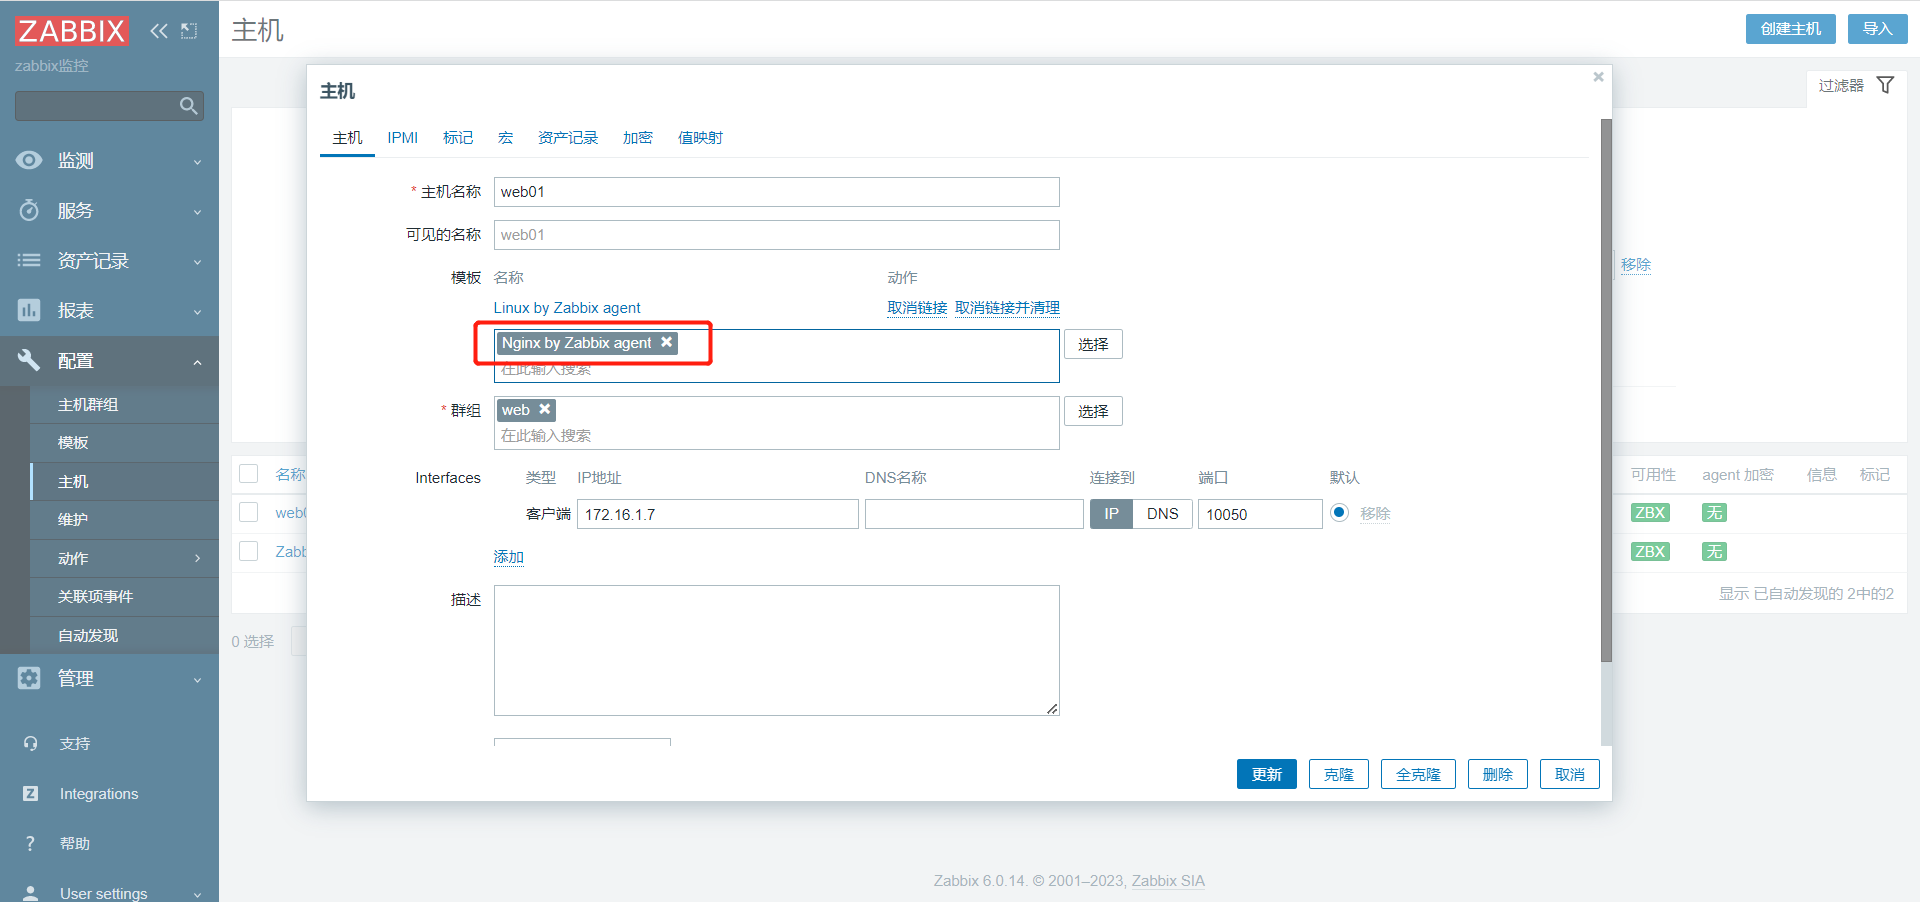
Task: Open 支持 support headset icon
Action: point(30,743)
